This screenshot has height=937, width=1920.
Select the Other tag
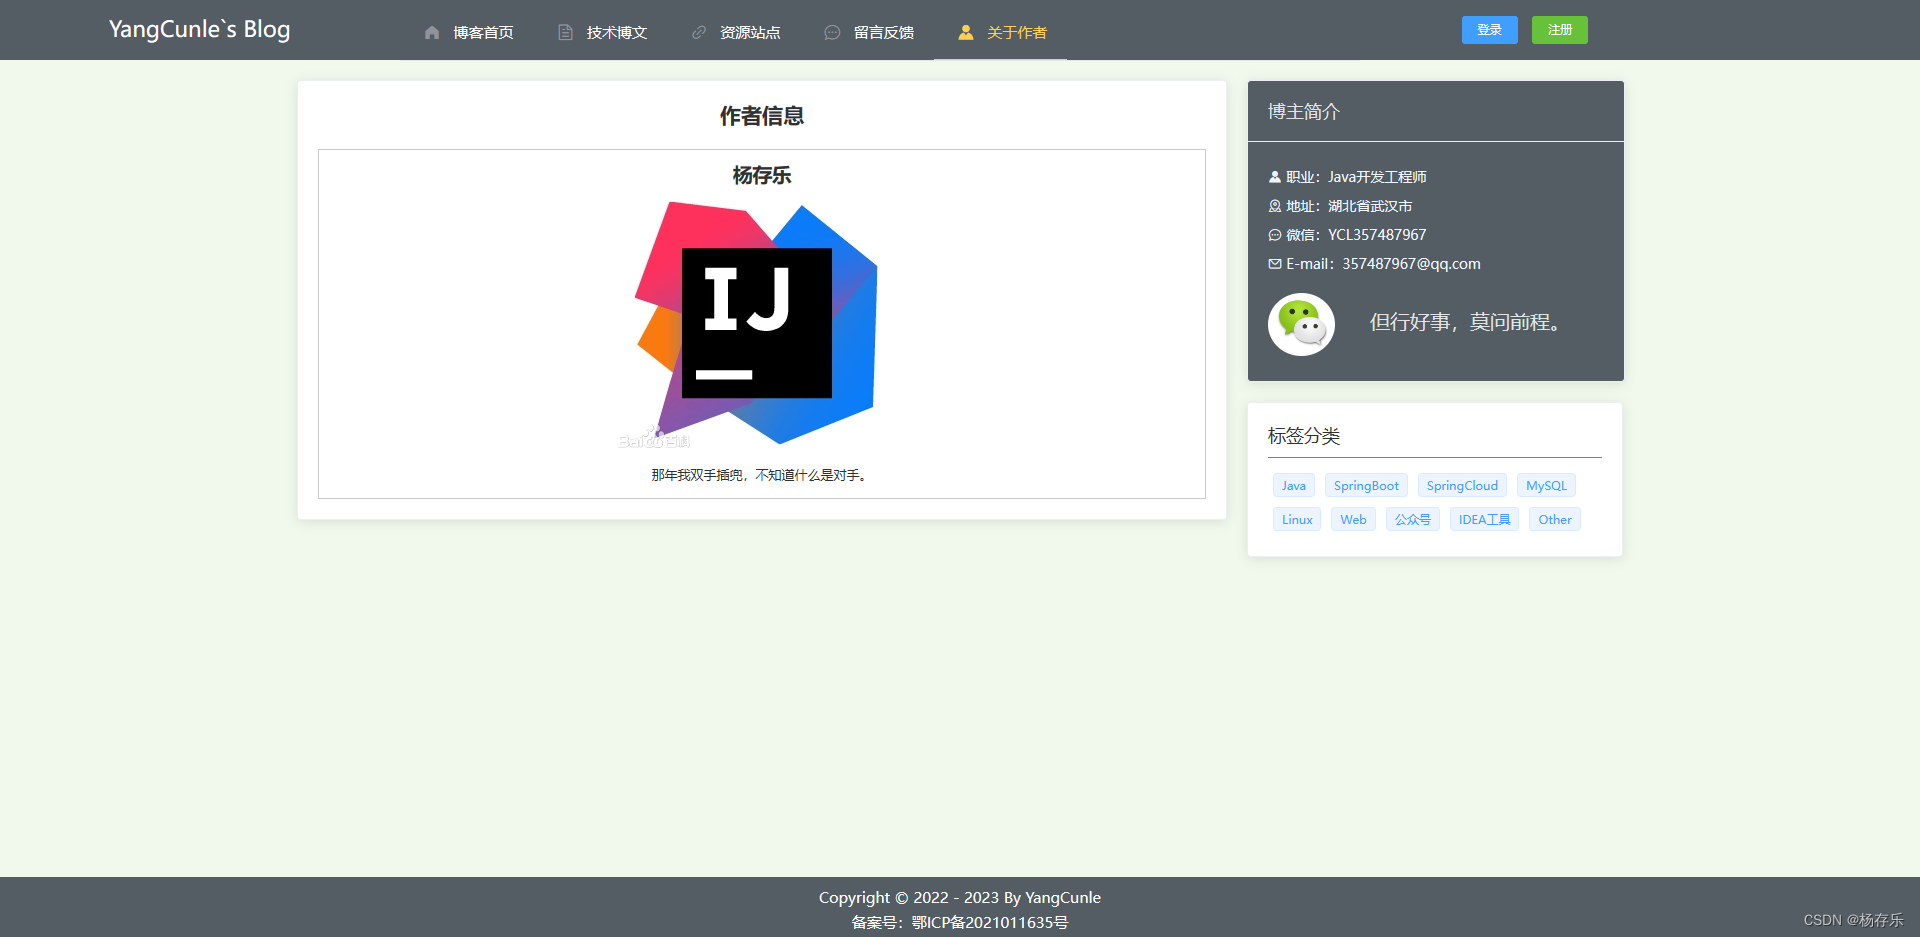(1555, 520)
